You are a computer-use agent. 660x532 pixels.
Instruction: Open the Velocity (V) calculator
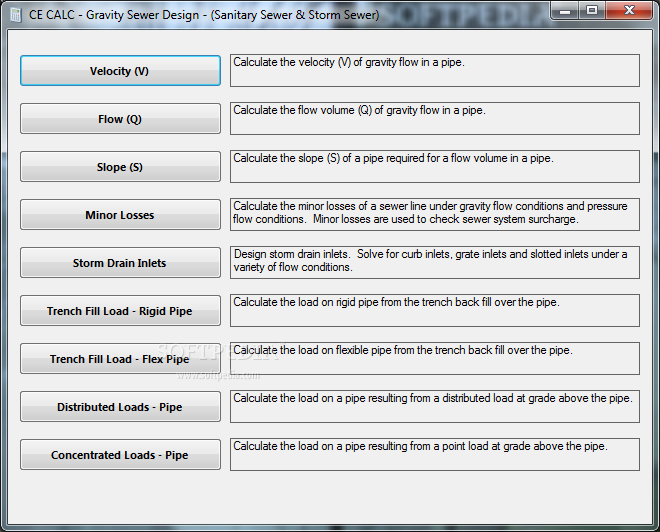point(120,71)
